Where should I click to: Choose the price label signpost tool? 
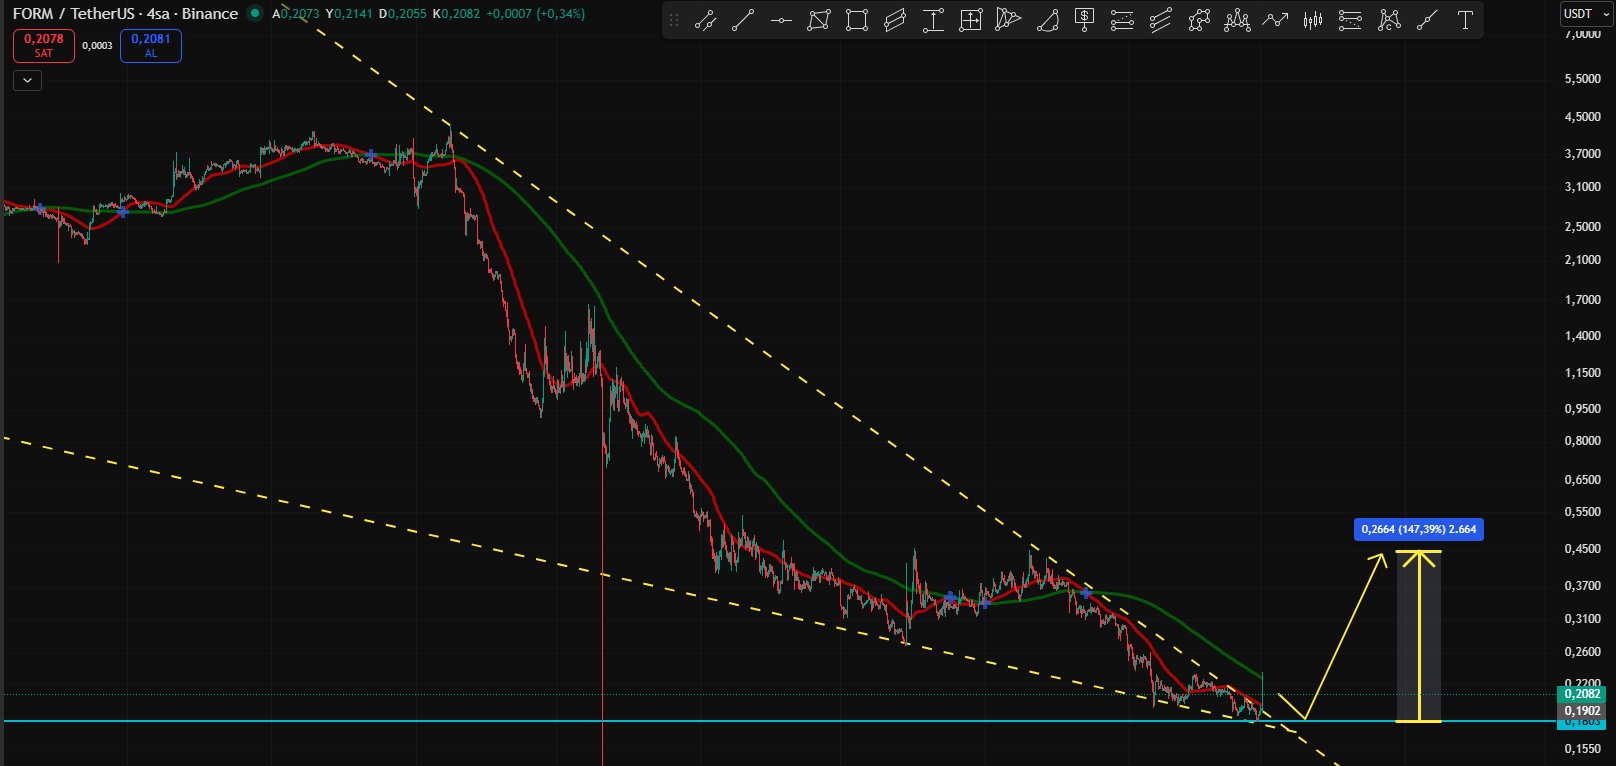[1085, 20]
